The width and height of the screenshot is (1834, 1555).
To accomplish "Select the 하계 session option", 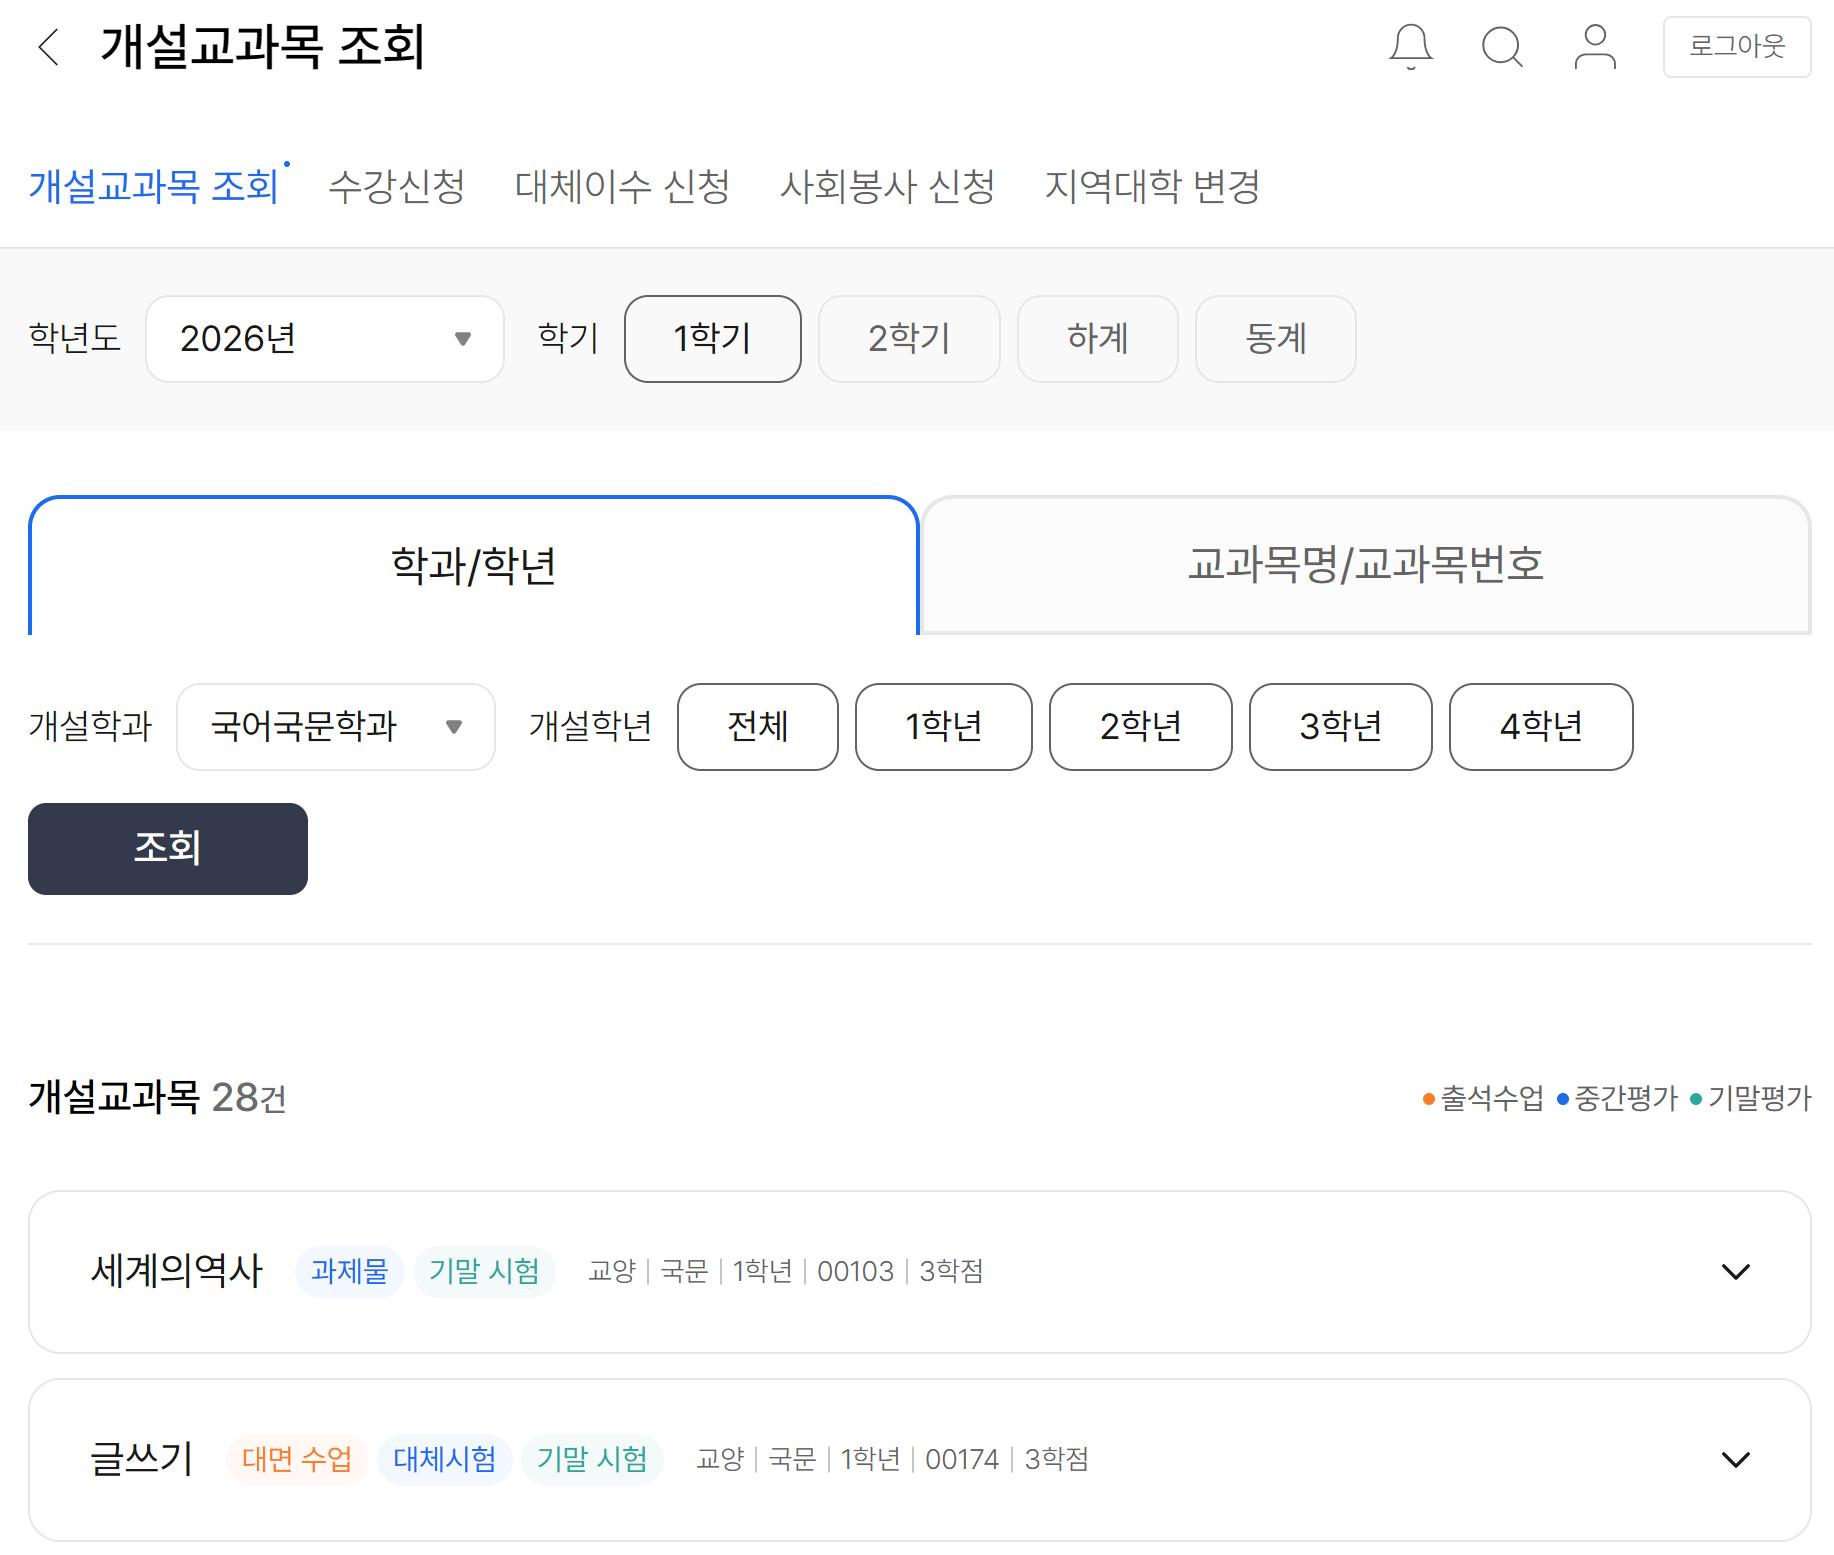I will point(1097,339).
